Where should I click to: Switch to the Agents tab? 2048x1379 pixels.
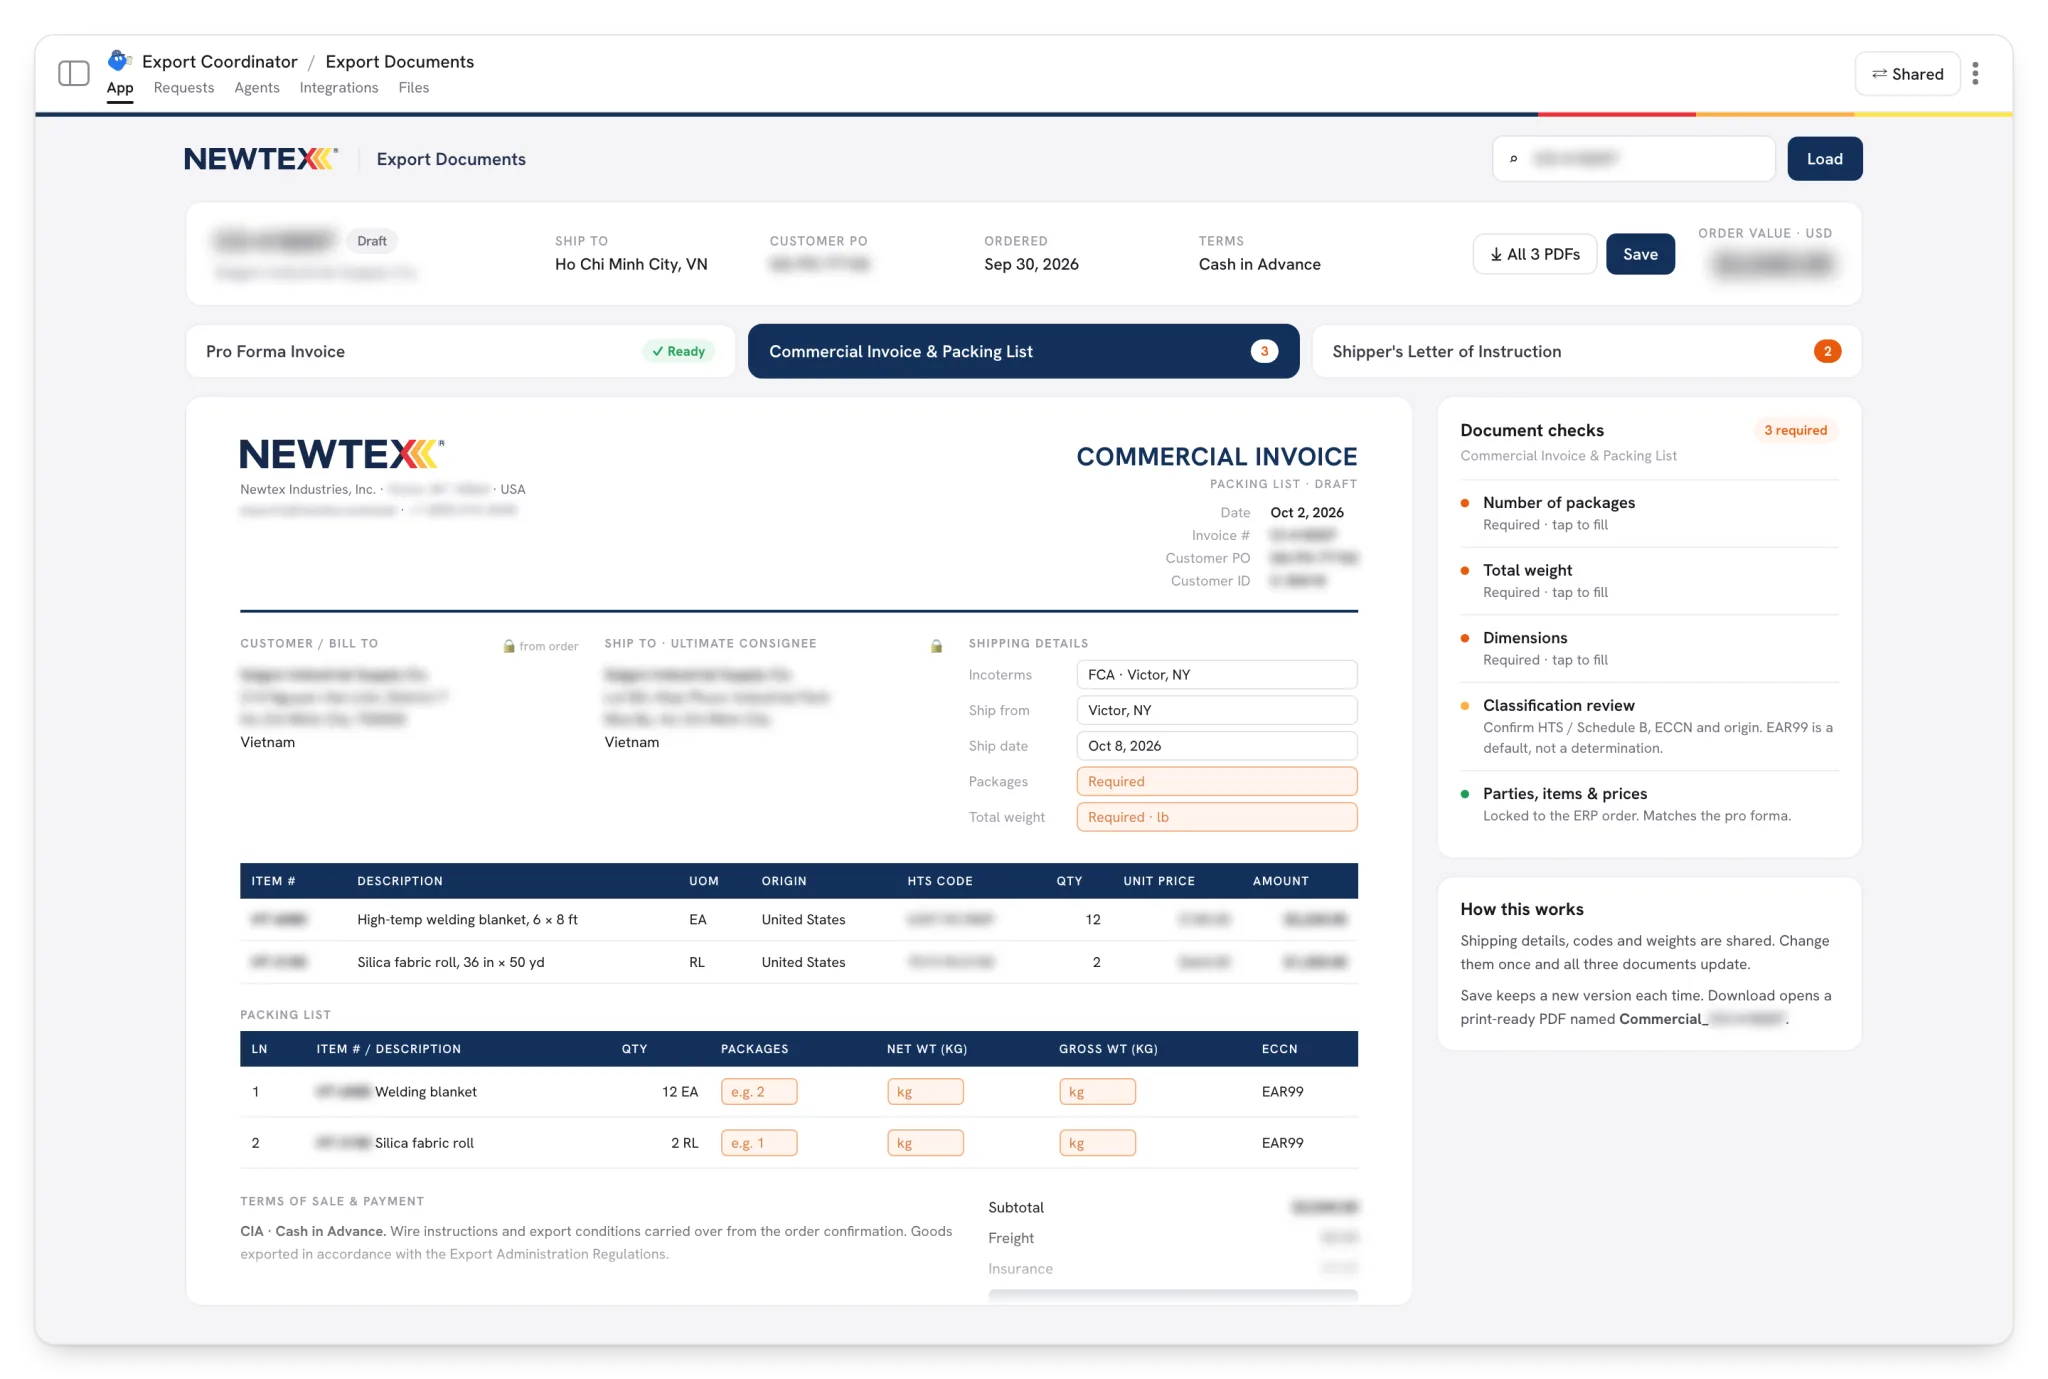[x=257, y=88]
